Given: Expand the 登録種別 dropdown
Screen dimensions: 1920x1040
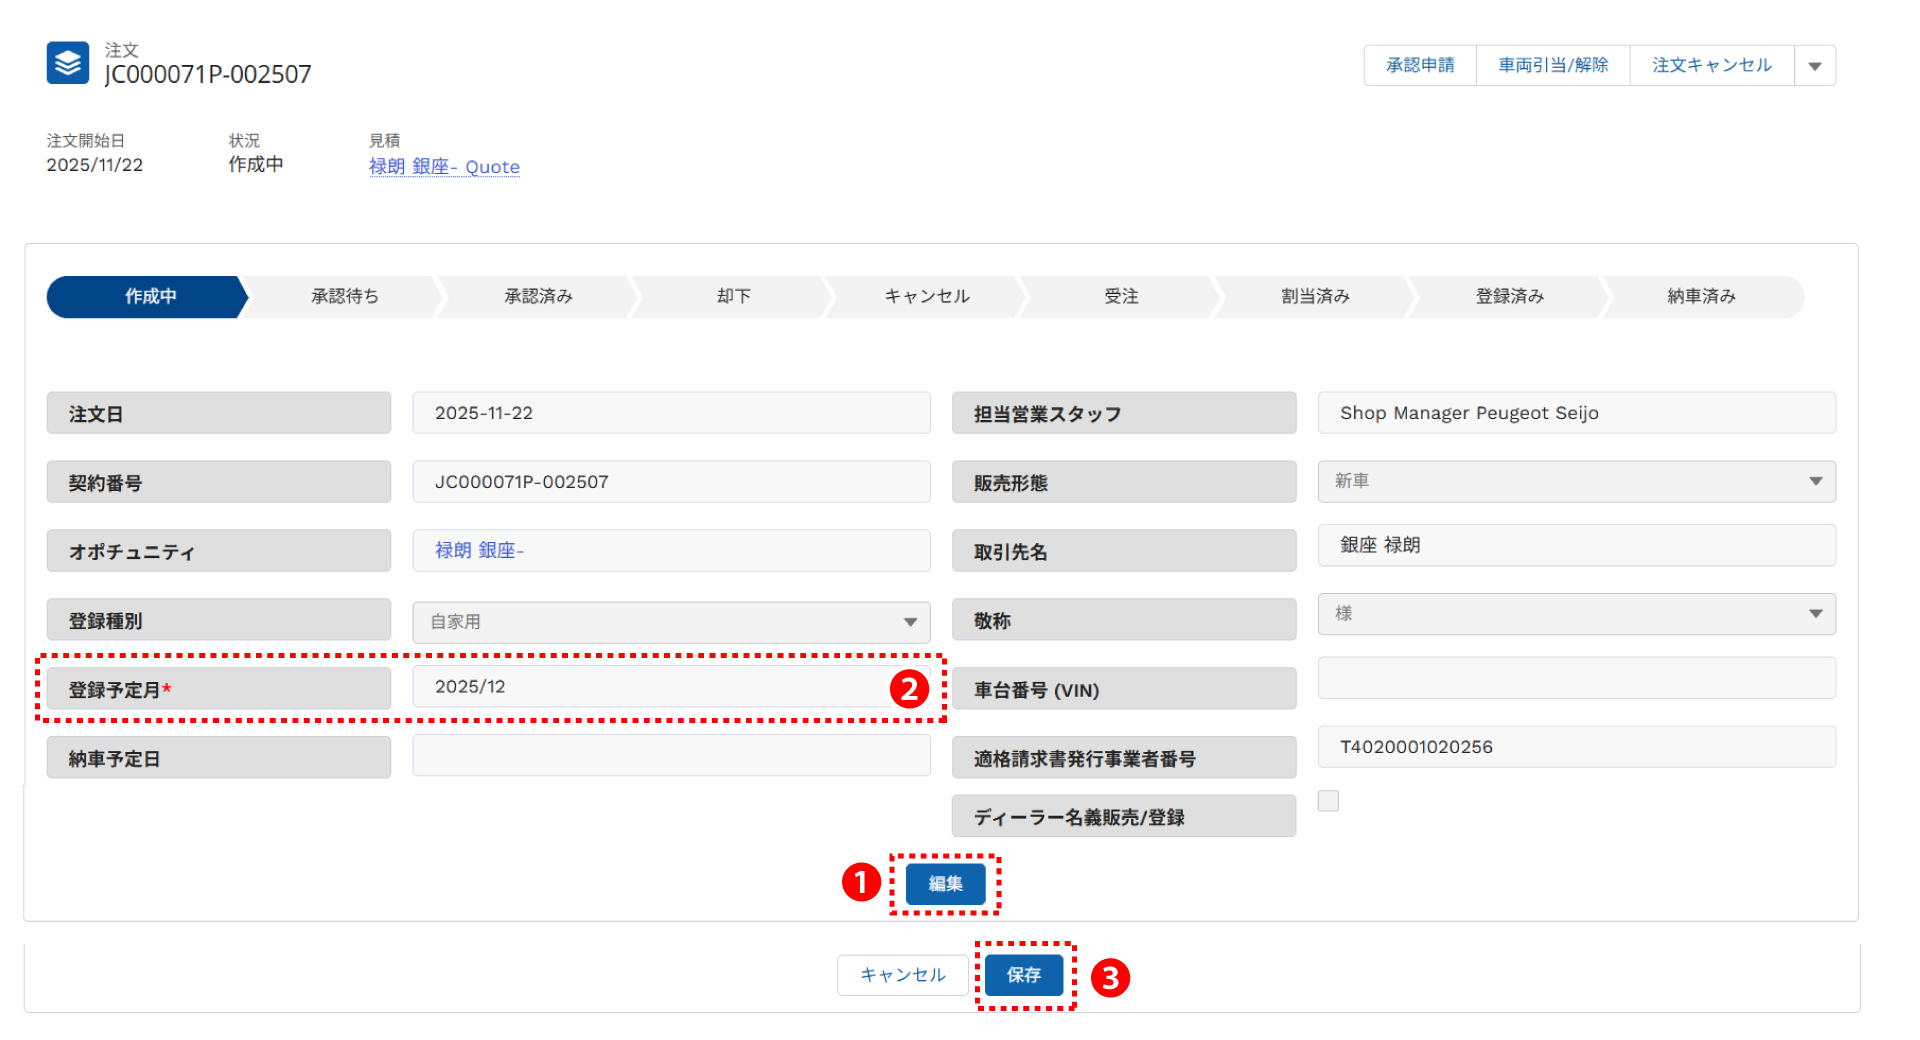Looking at the screenshot, I should pyautogui.click(x=671, y=622).
